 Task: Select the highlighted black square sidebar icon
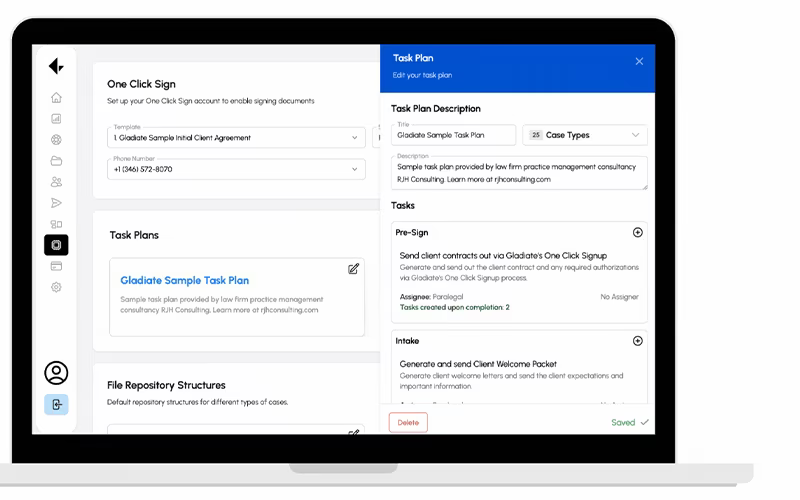[x=56, y=245]
